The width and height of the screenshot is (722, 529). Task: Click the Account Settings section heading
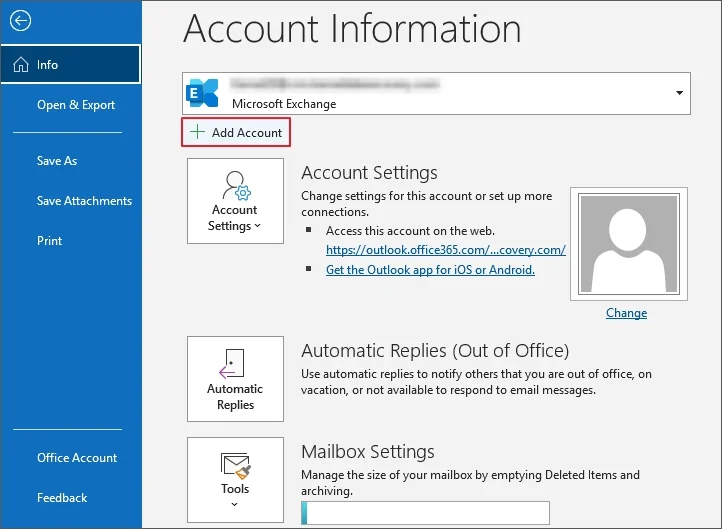click(369, 173)
